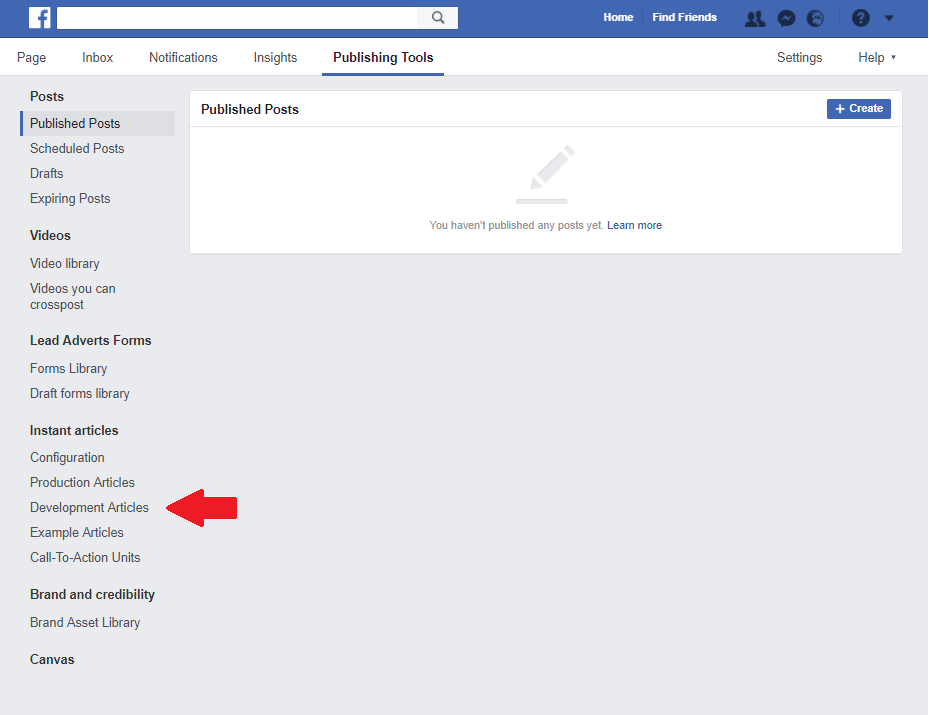The width and height of the screenshot is (929, 715).
Task: Follow the Learn more link
Action: click(634, 225)
